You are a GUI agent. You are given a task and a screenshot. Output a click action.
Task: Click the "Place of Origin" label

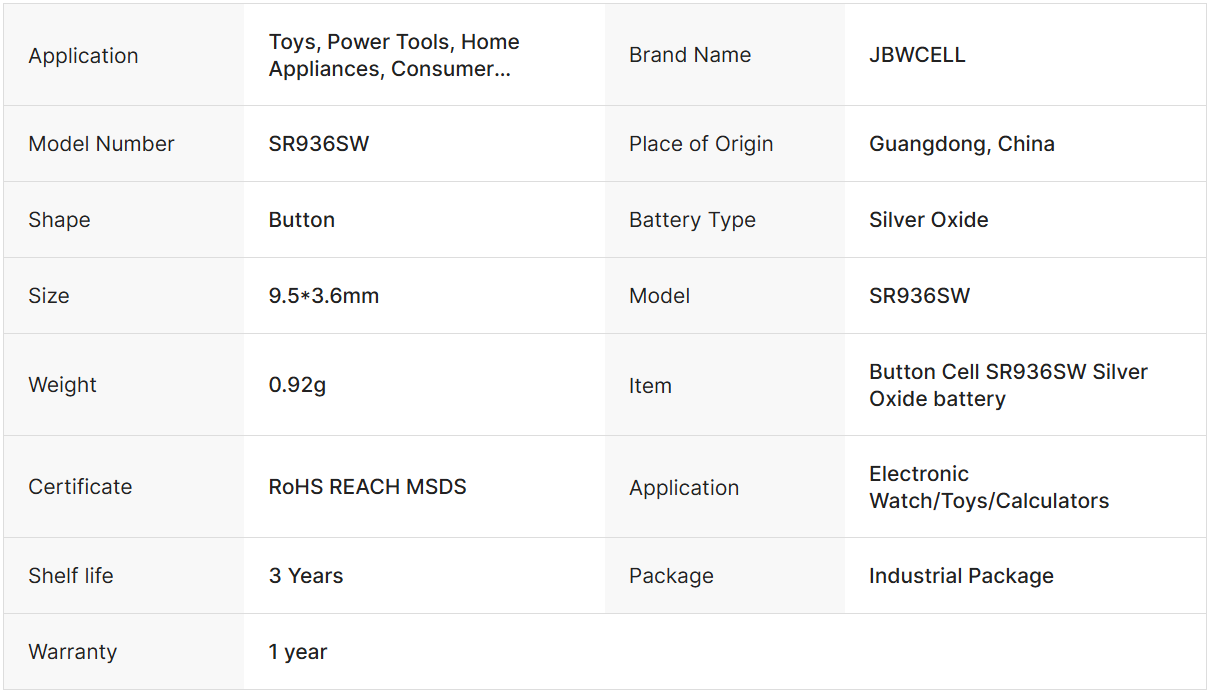coord(700,144)
